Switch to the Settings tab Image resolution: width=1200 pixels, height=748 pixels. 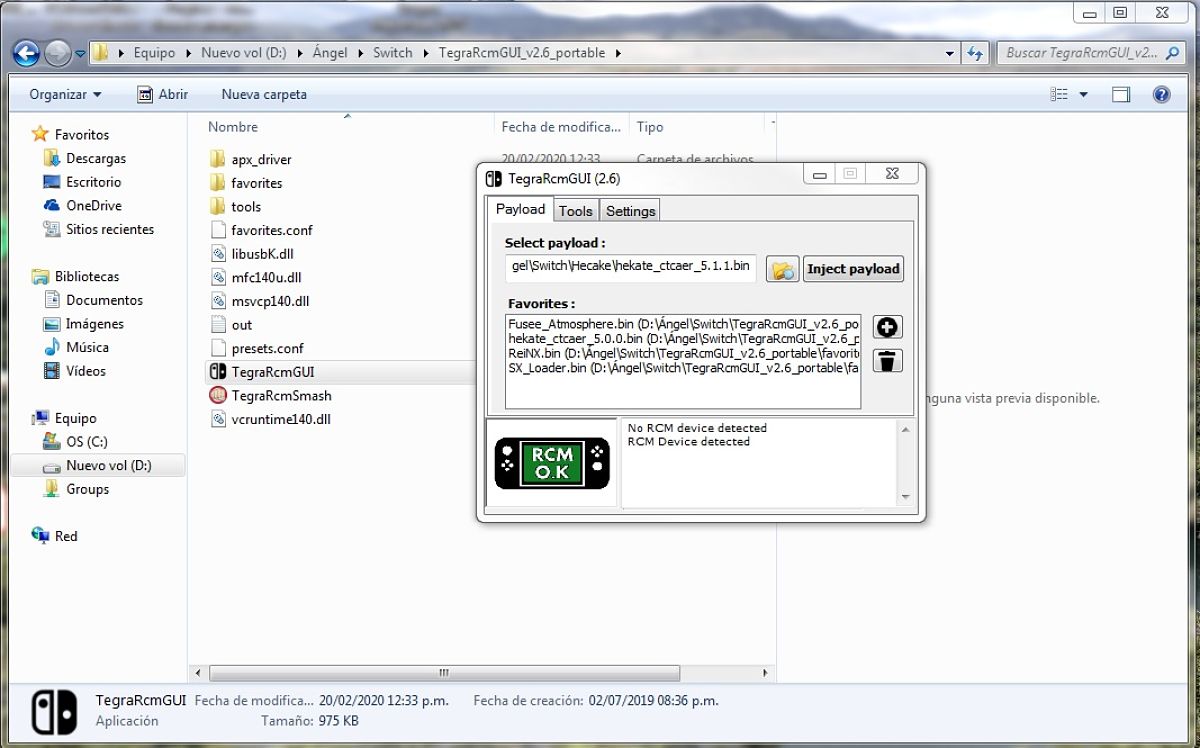(630, 210)
